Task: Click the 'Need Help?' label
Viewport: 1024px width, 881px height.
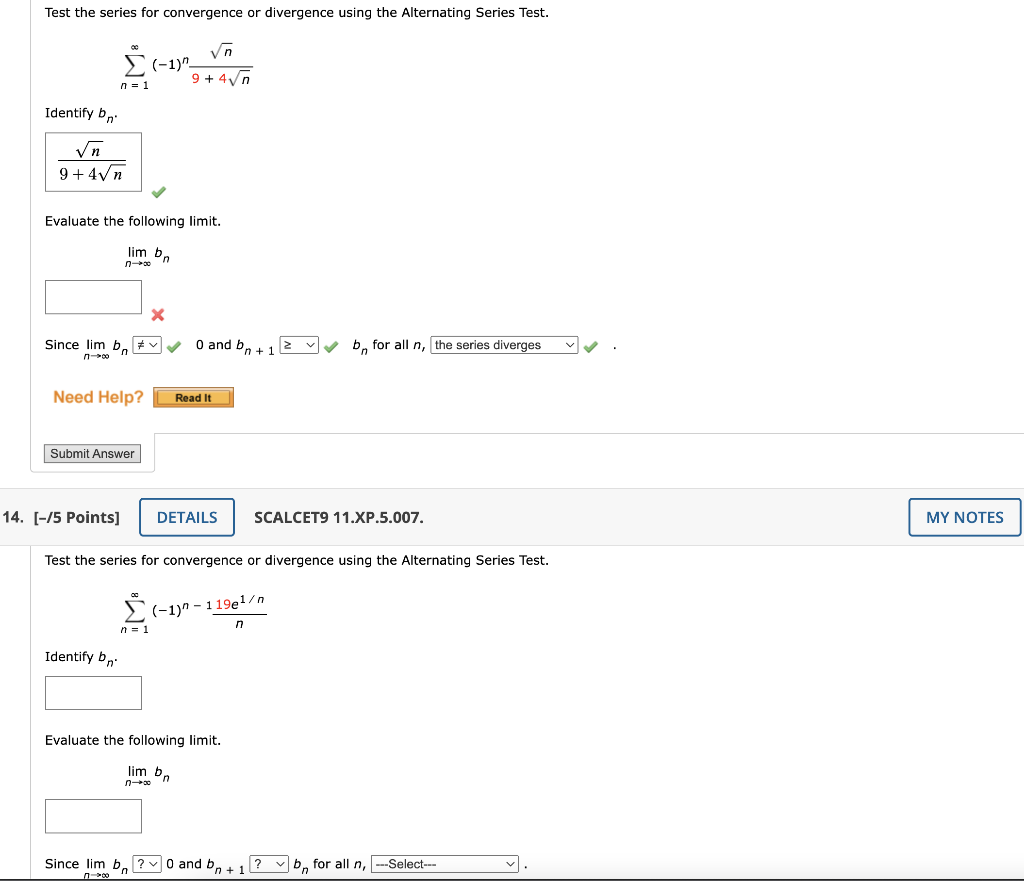Action: pos(98,397)
